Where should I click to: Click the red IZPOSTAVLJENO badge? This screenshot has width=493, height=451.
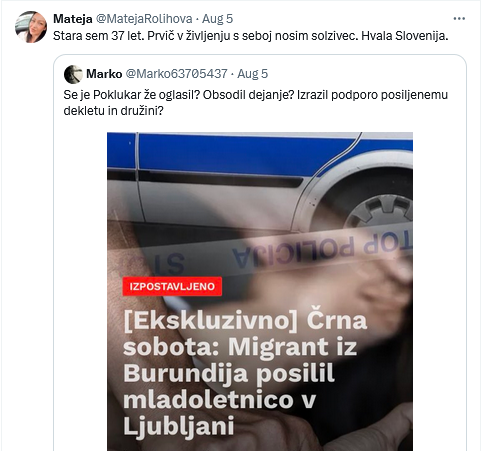[172, 286]
